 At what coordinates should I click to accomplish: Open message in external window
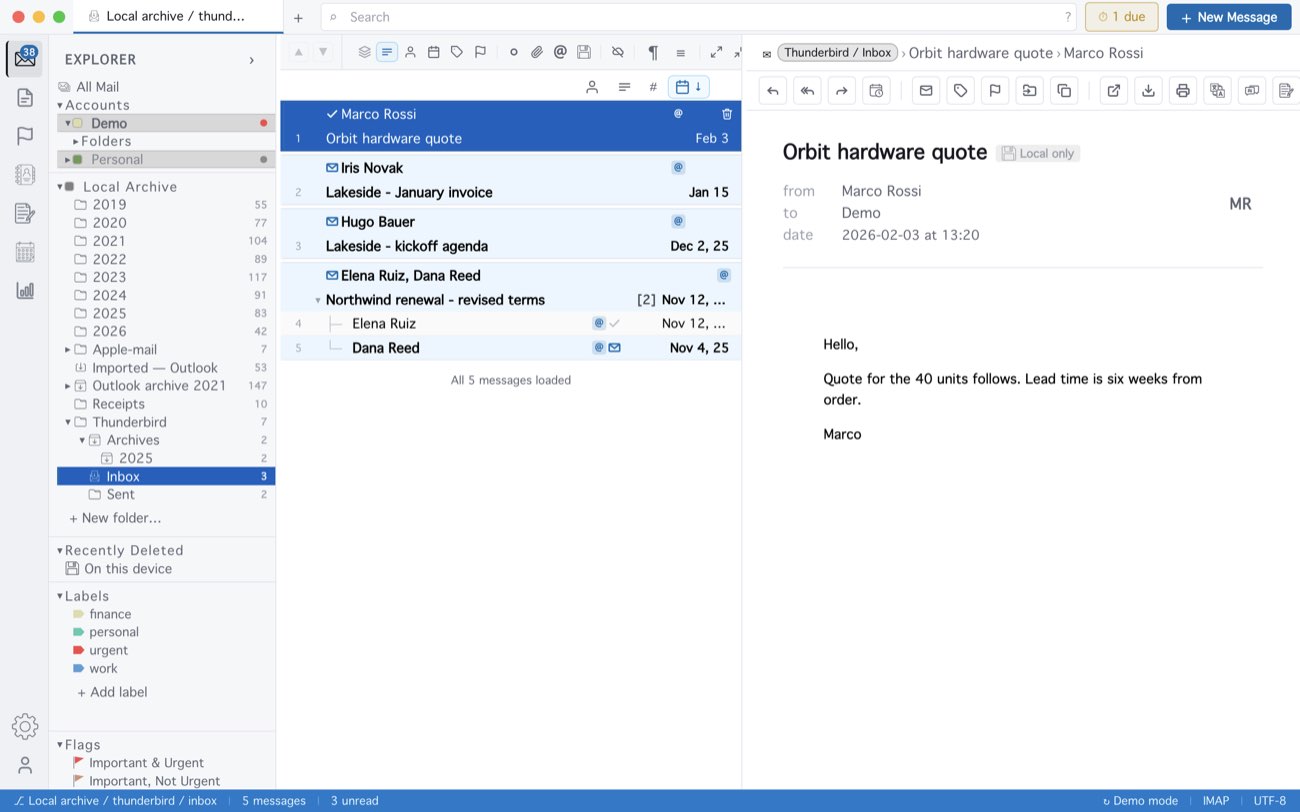[x=1114, y=91]
